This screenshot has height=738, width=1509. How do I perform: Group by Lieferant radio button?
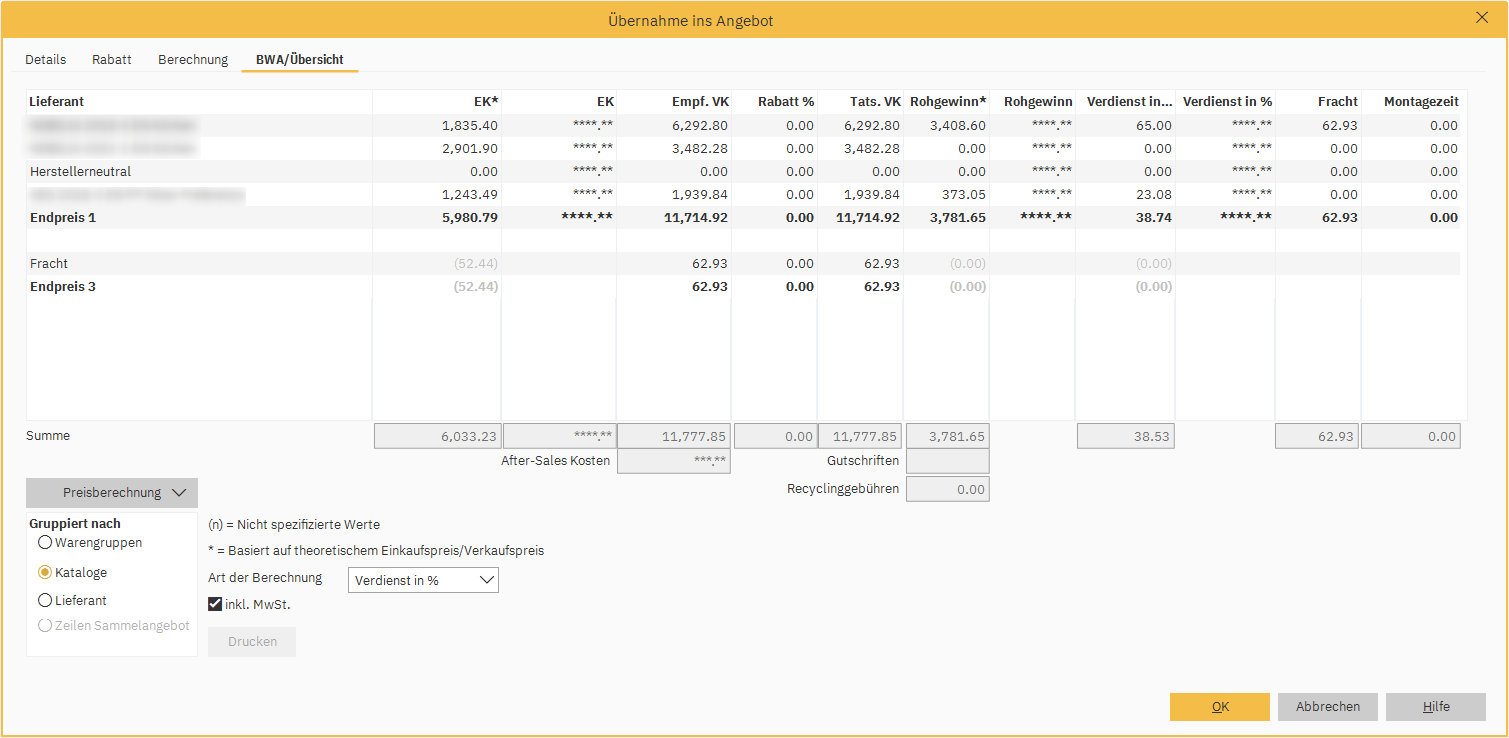tap(45, 601)
